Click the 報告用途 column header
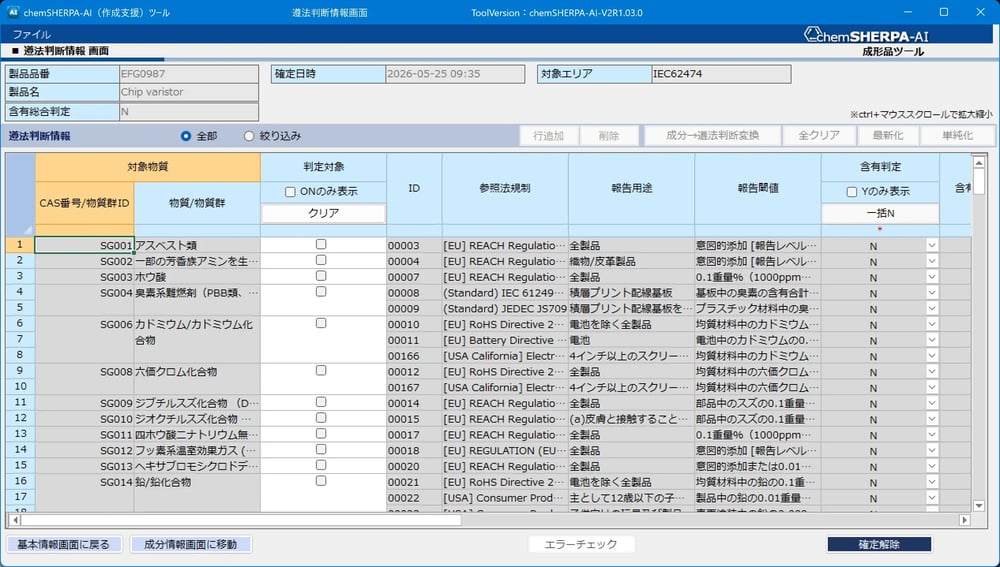 [x=631, y=189]
